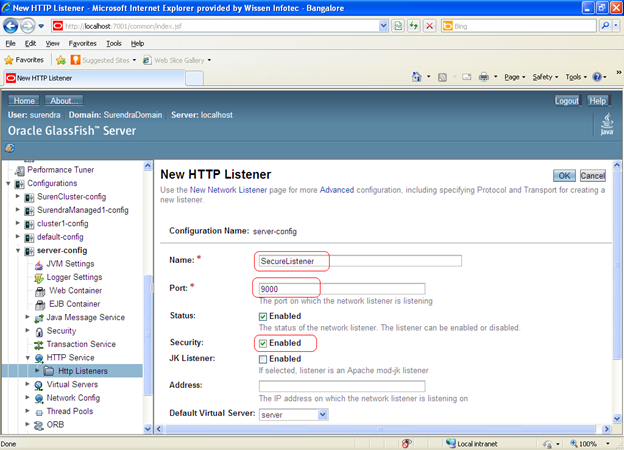Click the Thread Pools icon
The height and width of the screenshot is (450, 624).
click(x=39, y=412)
